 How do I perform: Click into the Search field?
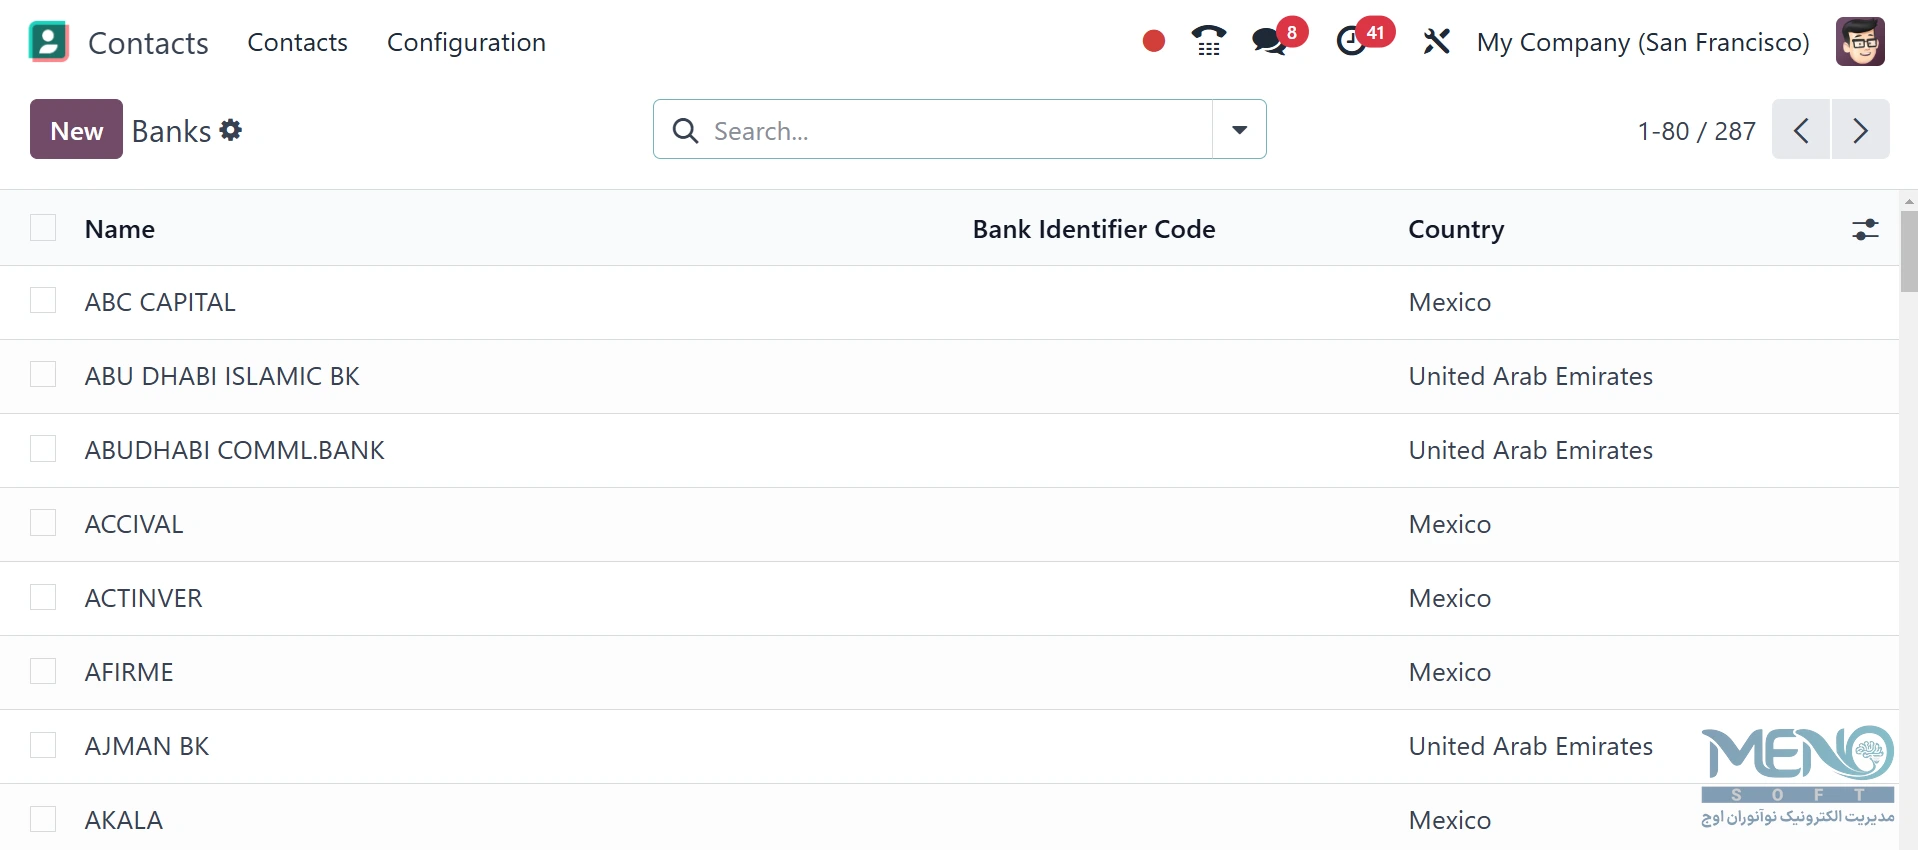[x=958, y=130]
